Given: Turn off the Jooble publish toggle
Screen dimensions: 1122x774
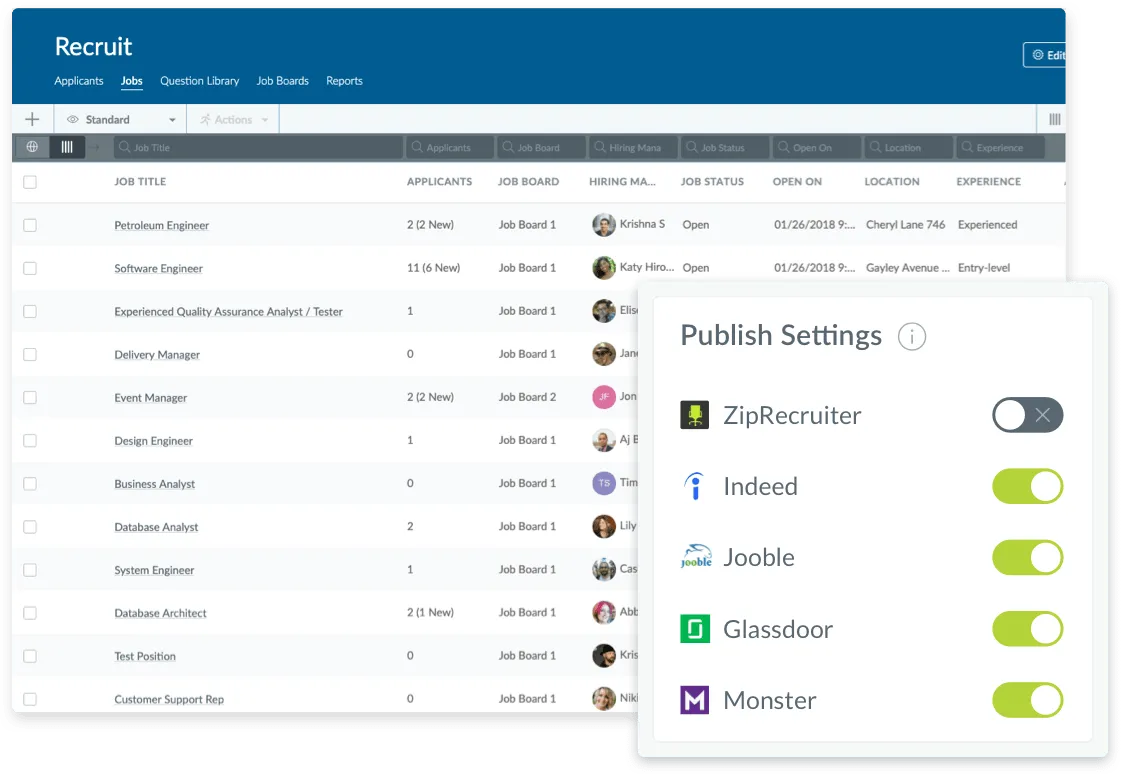Looking at the screenshot, I should [1028, 557].
